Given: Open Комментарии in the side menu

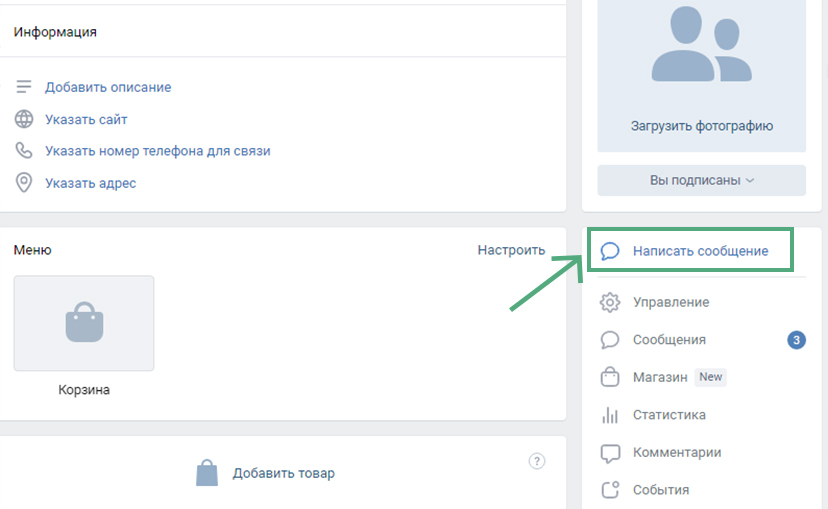Looking at the screenshot, I should click(677, 453).
